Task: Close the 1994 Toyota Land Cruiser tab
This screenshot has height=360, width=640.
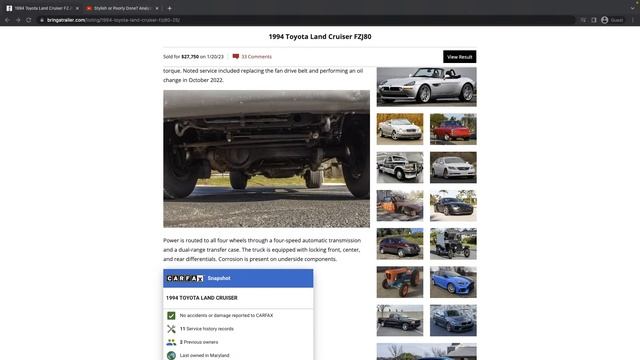Action: click(x=77, y=8)
